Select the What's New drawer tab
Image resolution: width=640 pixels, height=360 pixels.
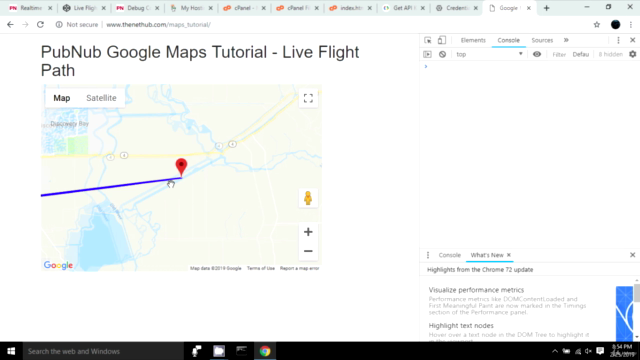point(487,255)
